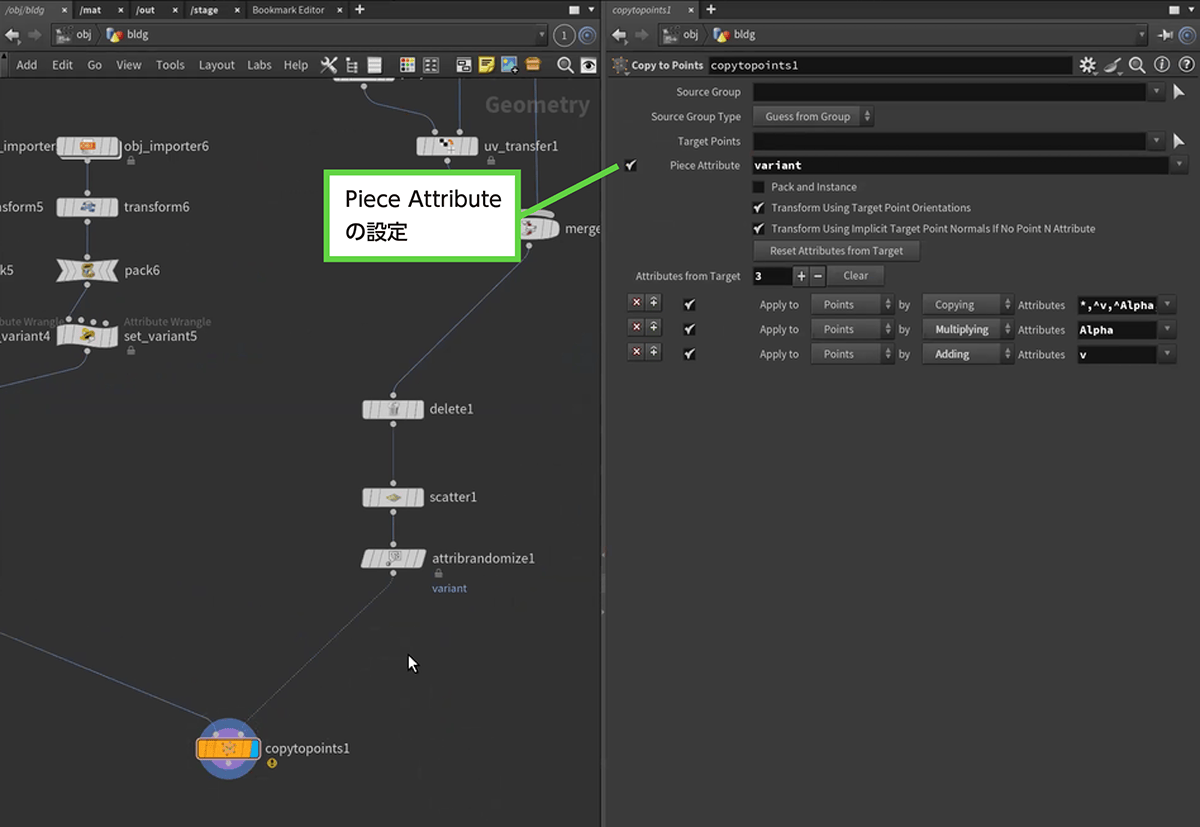This screenshot has width=1200, height=827.
Task: Select the scatter1 node icon
Action: tap(393, 497)
